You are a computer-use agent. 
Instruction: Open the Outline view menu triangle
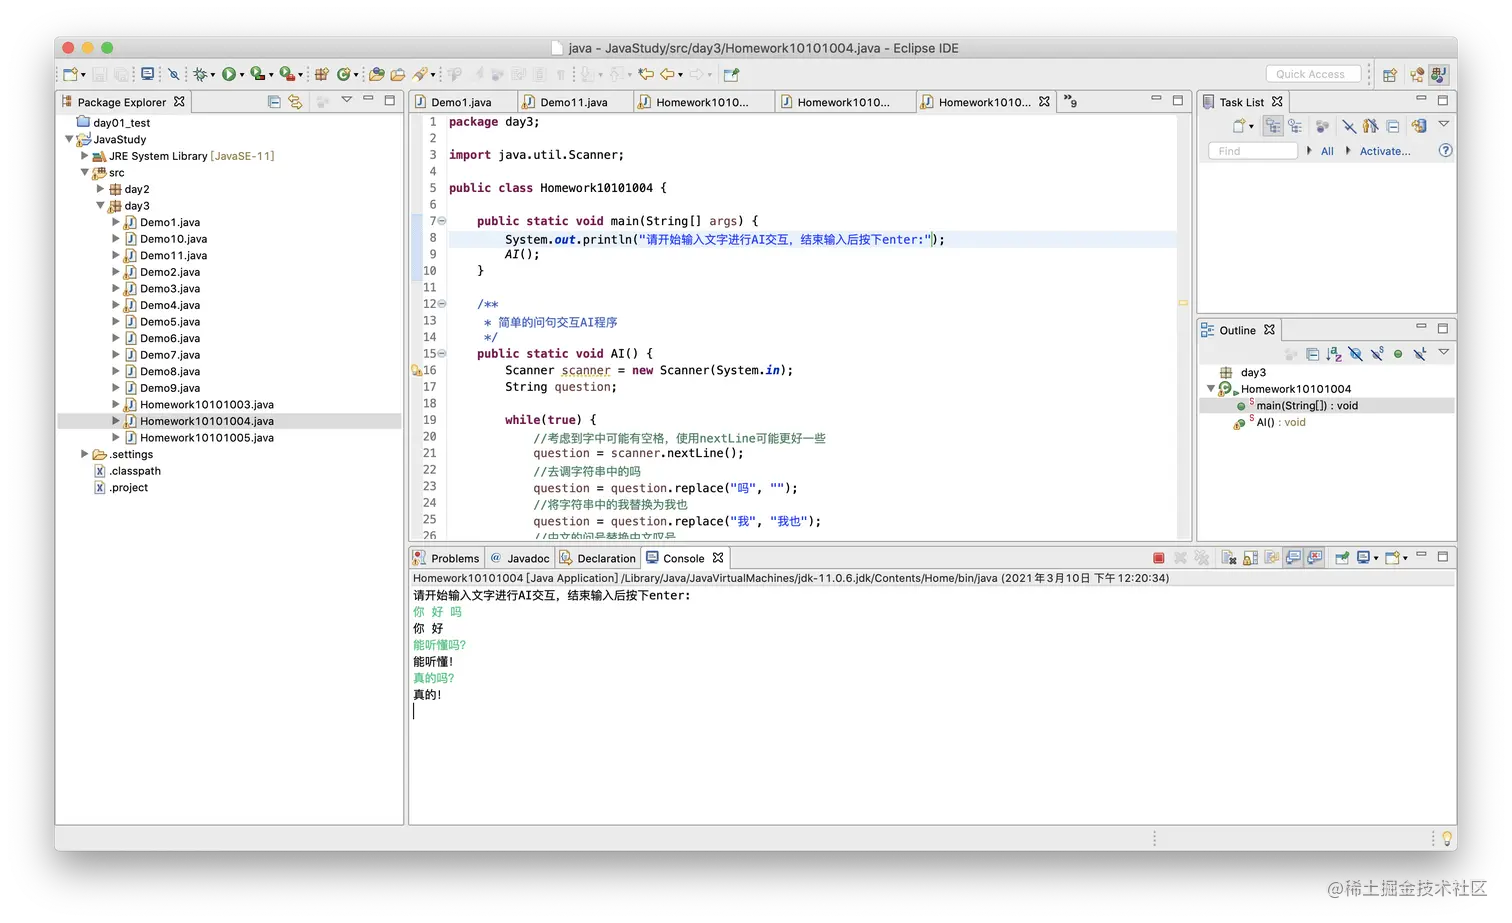click(1443, 352)
